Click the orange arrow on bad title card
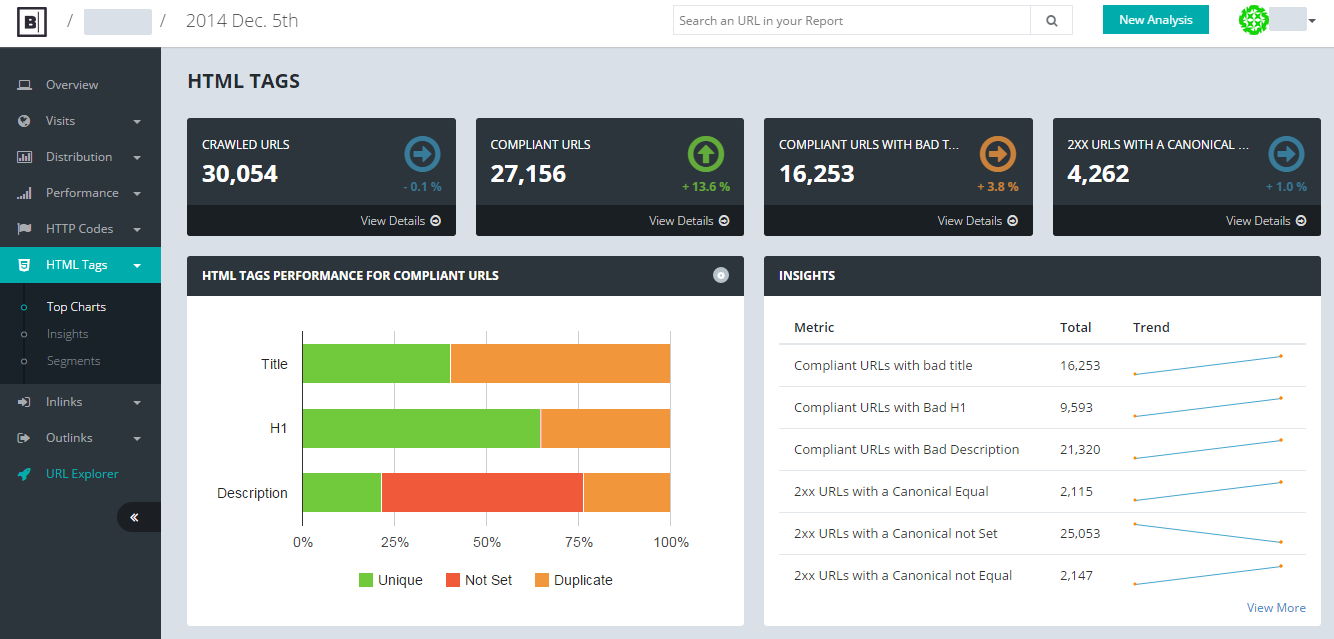This screenshot has height=639, width=1334. tap(996, 155)
